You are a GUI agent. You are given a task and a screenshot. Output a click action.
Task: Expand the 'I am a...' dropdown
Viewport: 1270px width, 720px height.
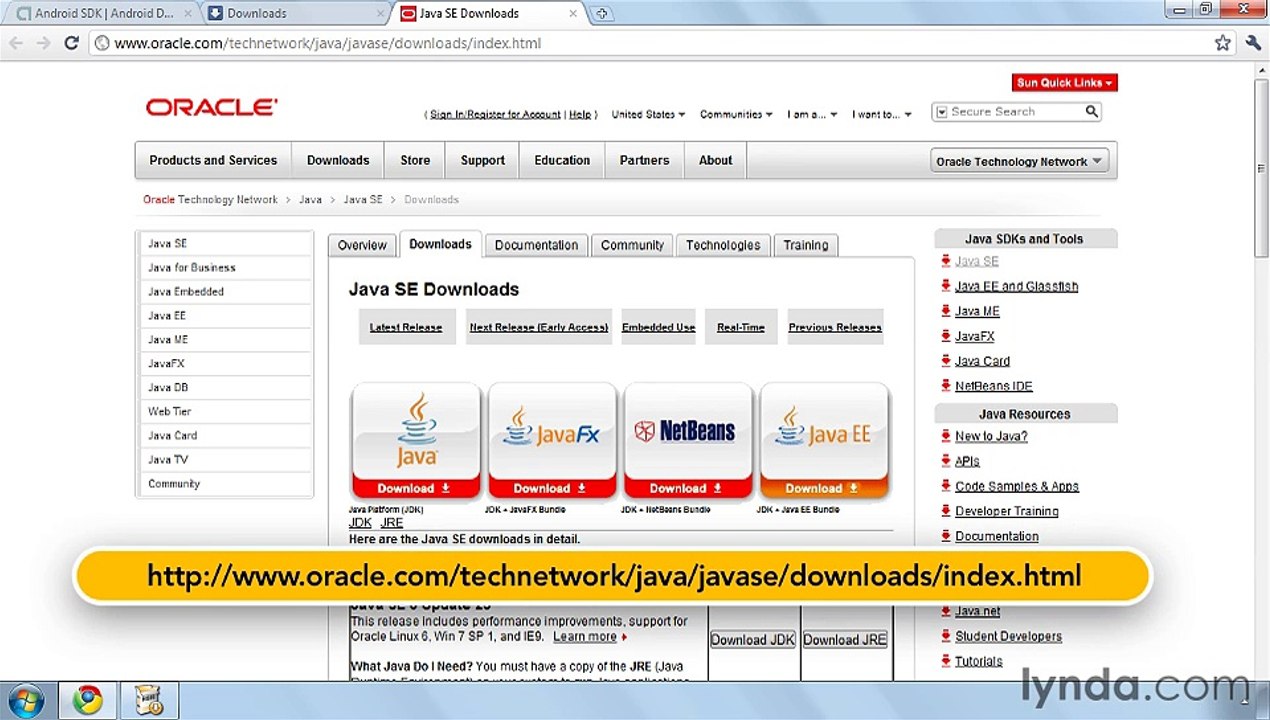[812, 114]
